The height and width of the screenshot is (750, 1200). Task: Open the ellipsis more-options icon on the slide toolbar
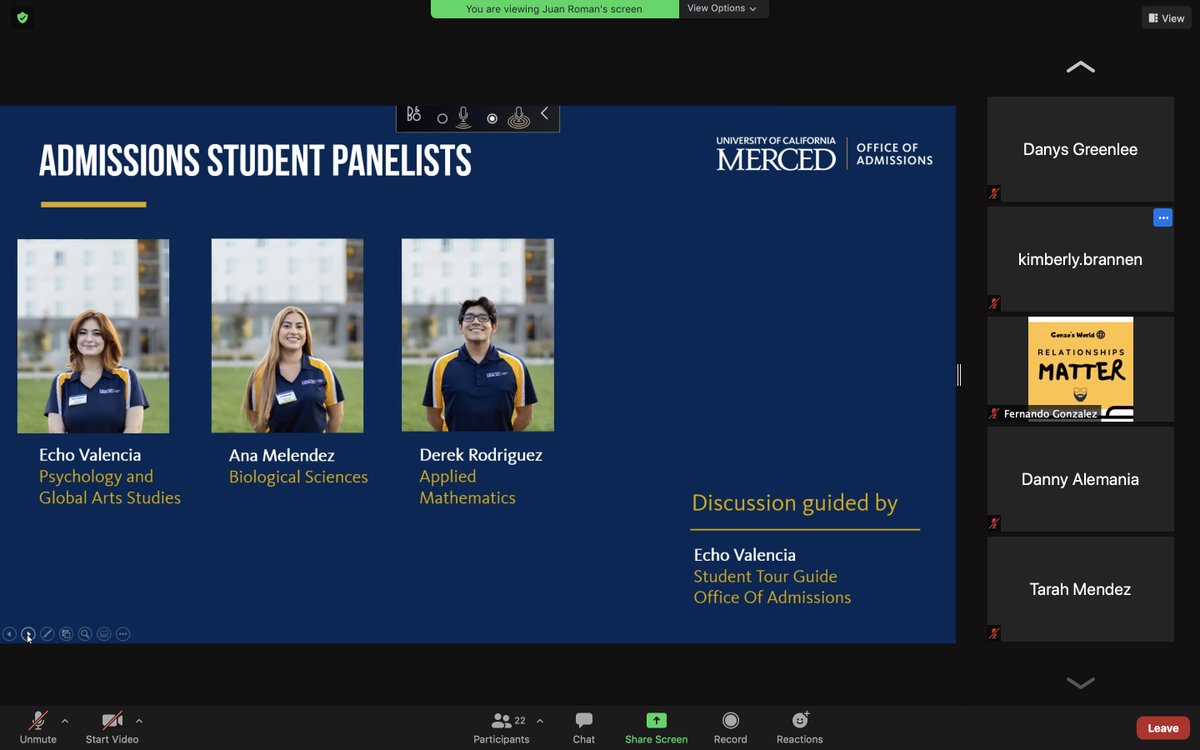122,633
